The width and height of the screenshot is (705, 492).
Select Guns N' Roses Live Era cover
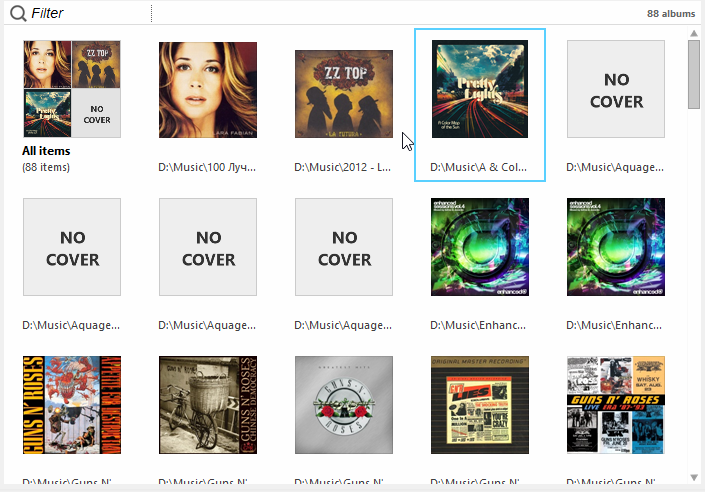[616, 405]
